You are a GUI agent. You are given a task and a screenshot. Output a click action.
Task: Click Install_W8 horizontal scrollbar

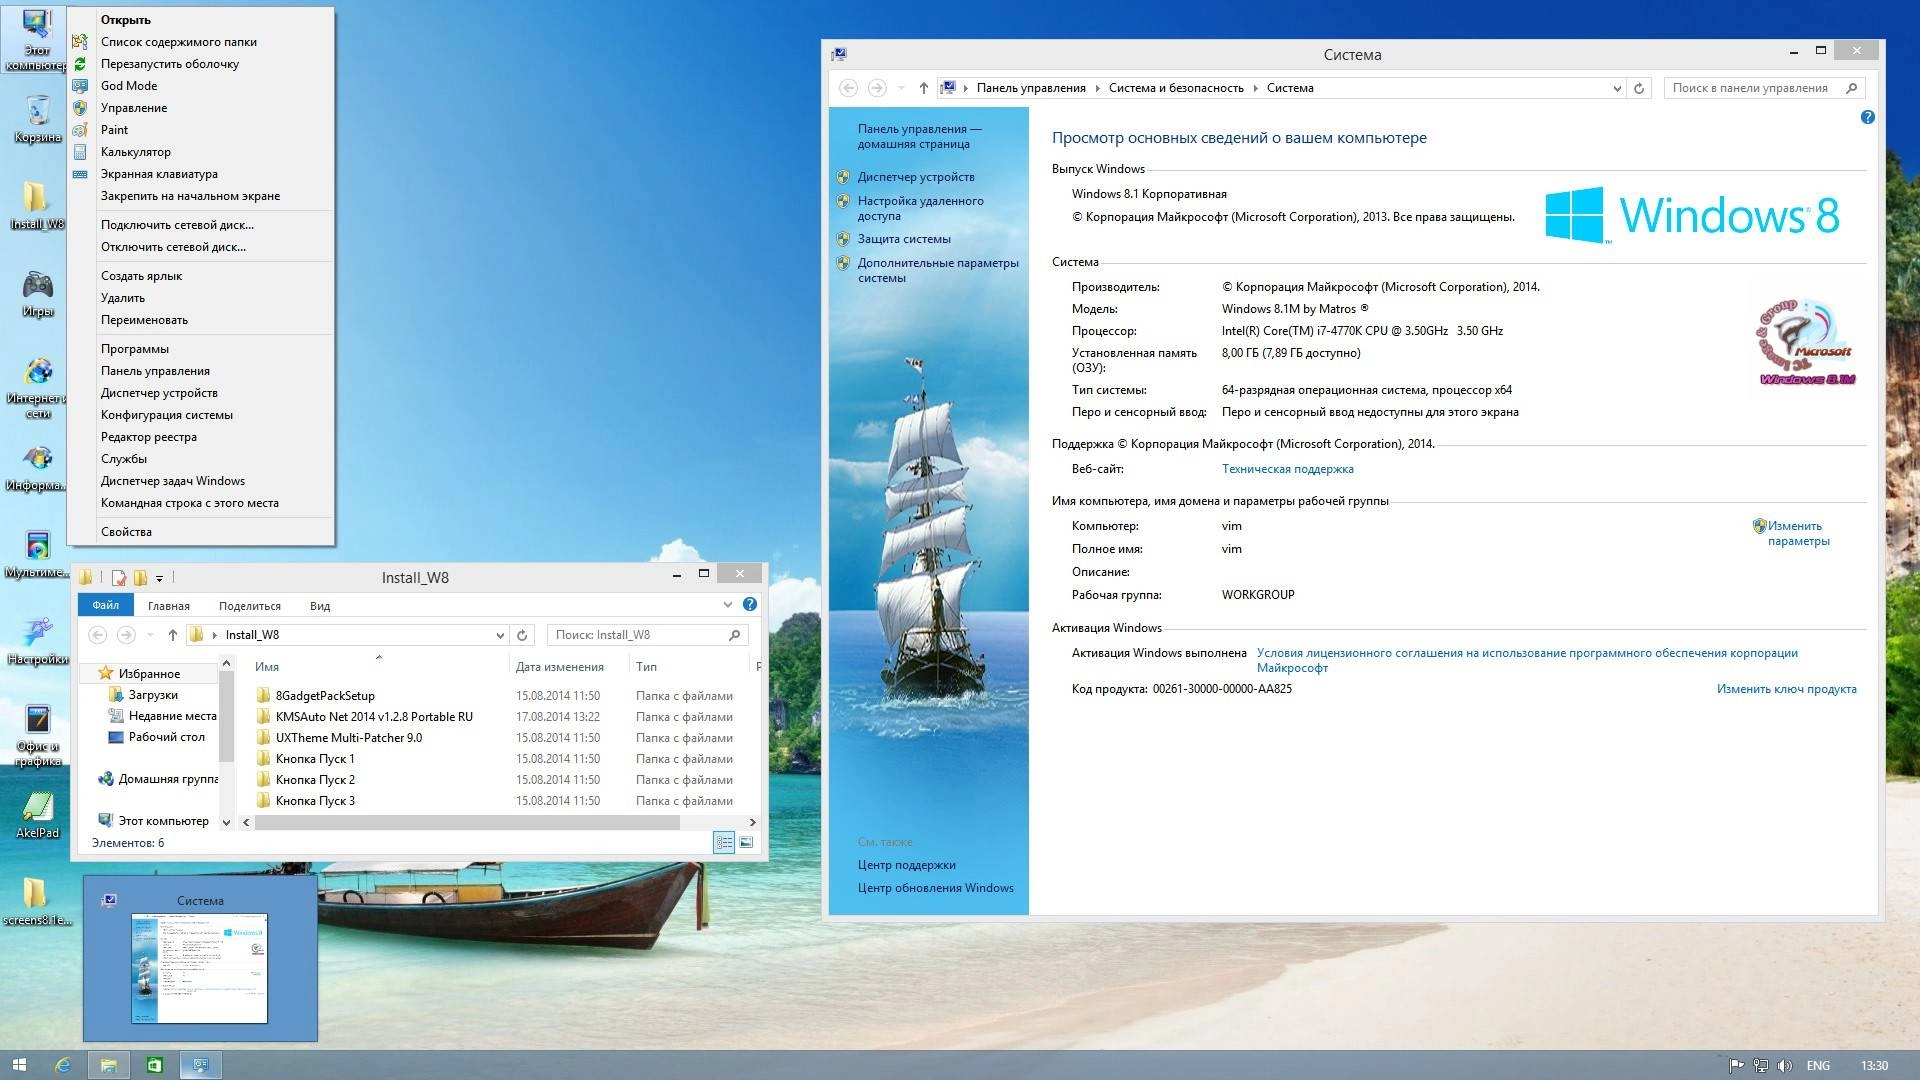(467, 822)
